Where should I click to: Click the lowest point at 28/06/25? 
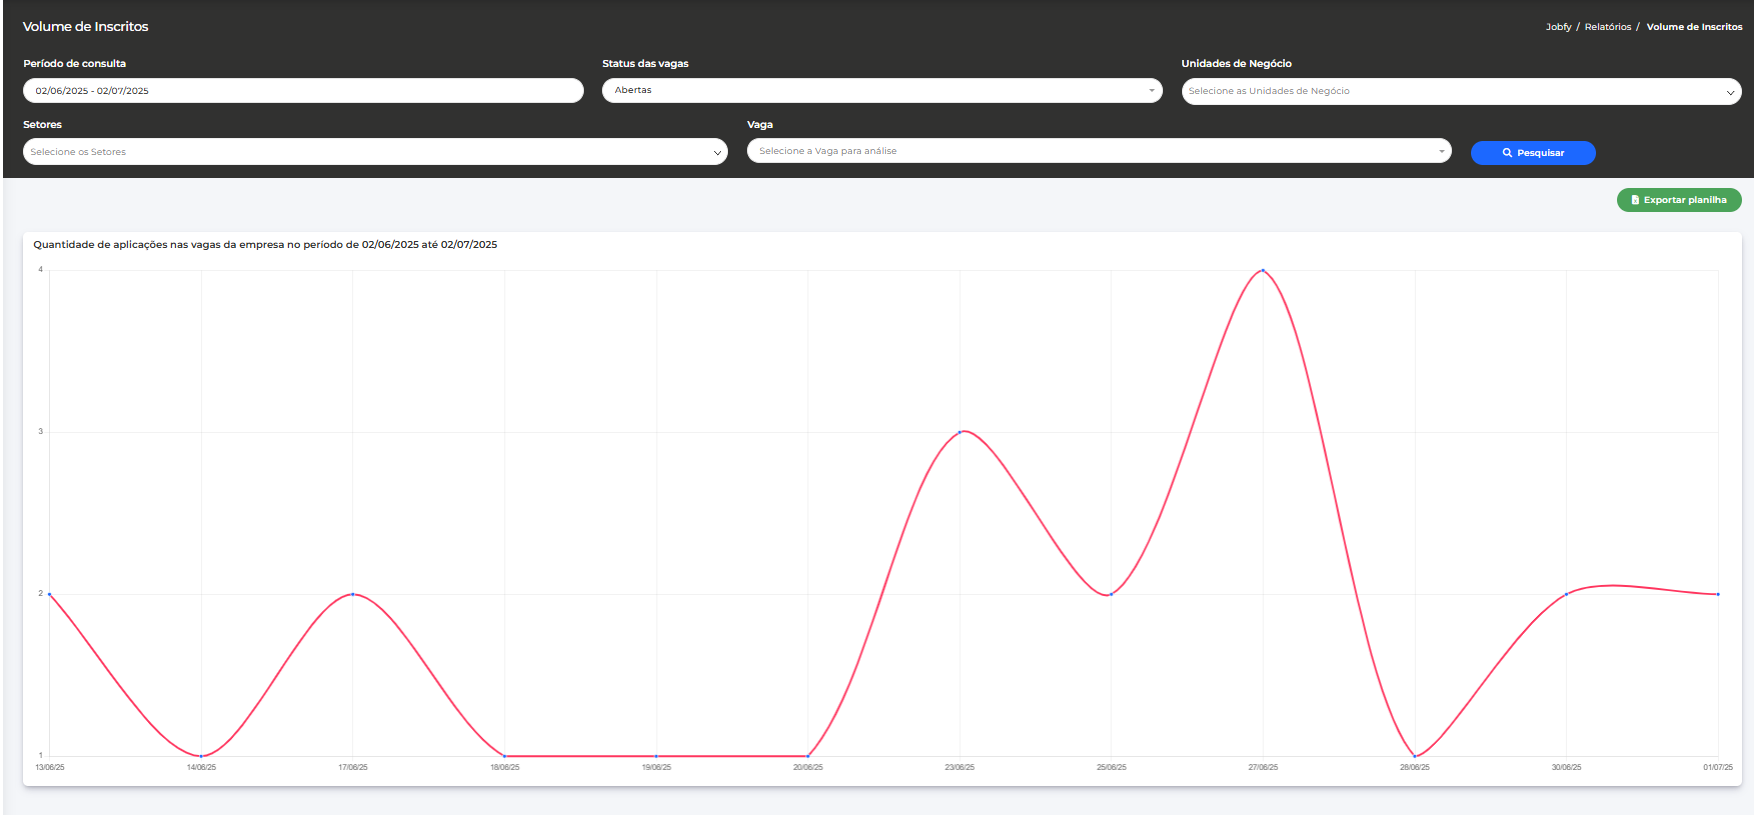point(1415,756)
